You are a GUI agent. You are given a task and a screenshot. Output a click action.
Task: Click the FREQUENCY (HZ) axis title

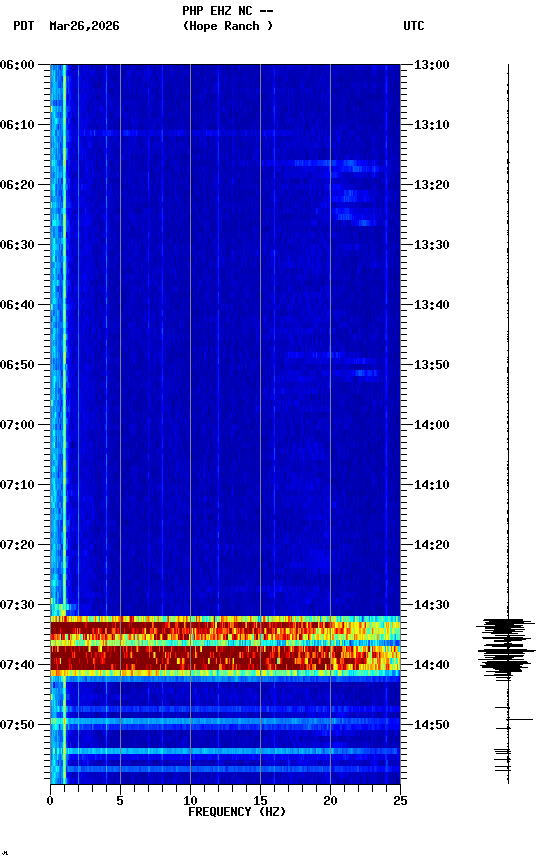[237, 812]
